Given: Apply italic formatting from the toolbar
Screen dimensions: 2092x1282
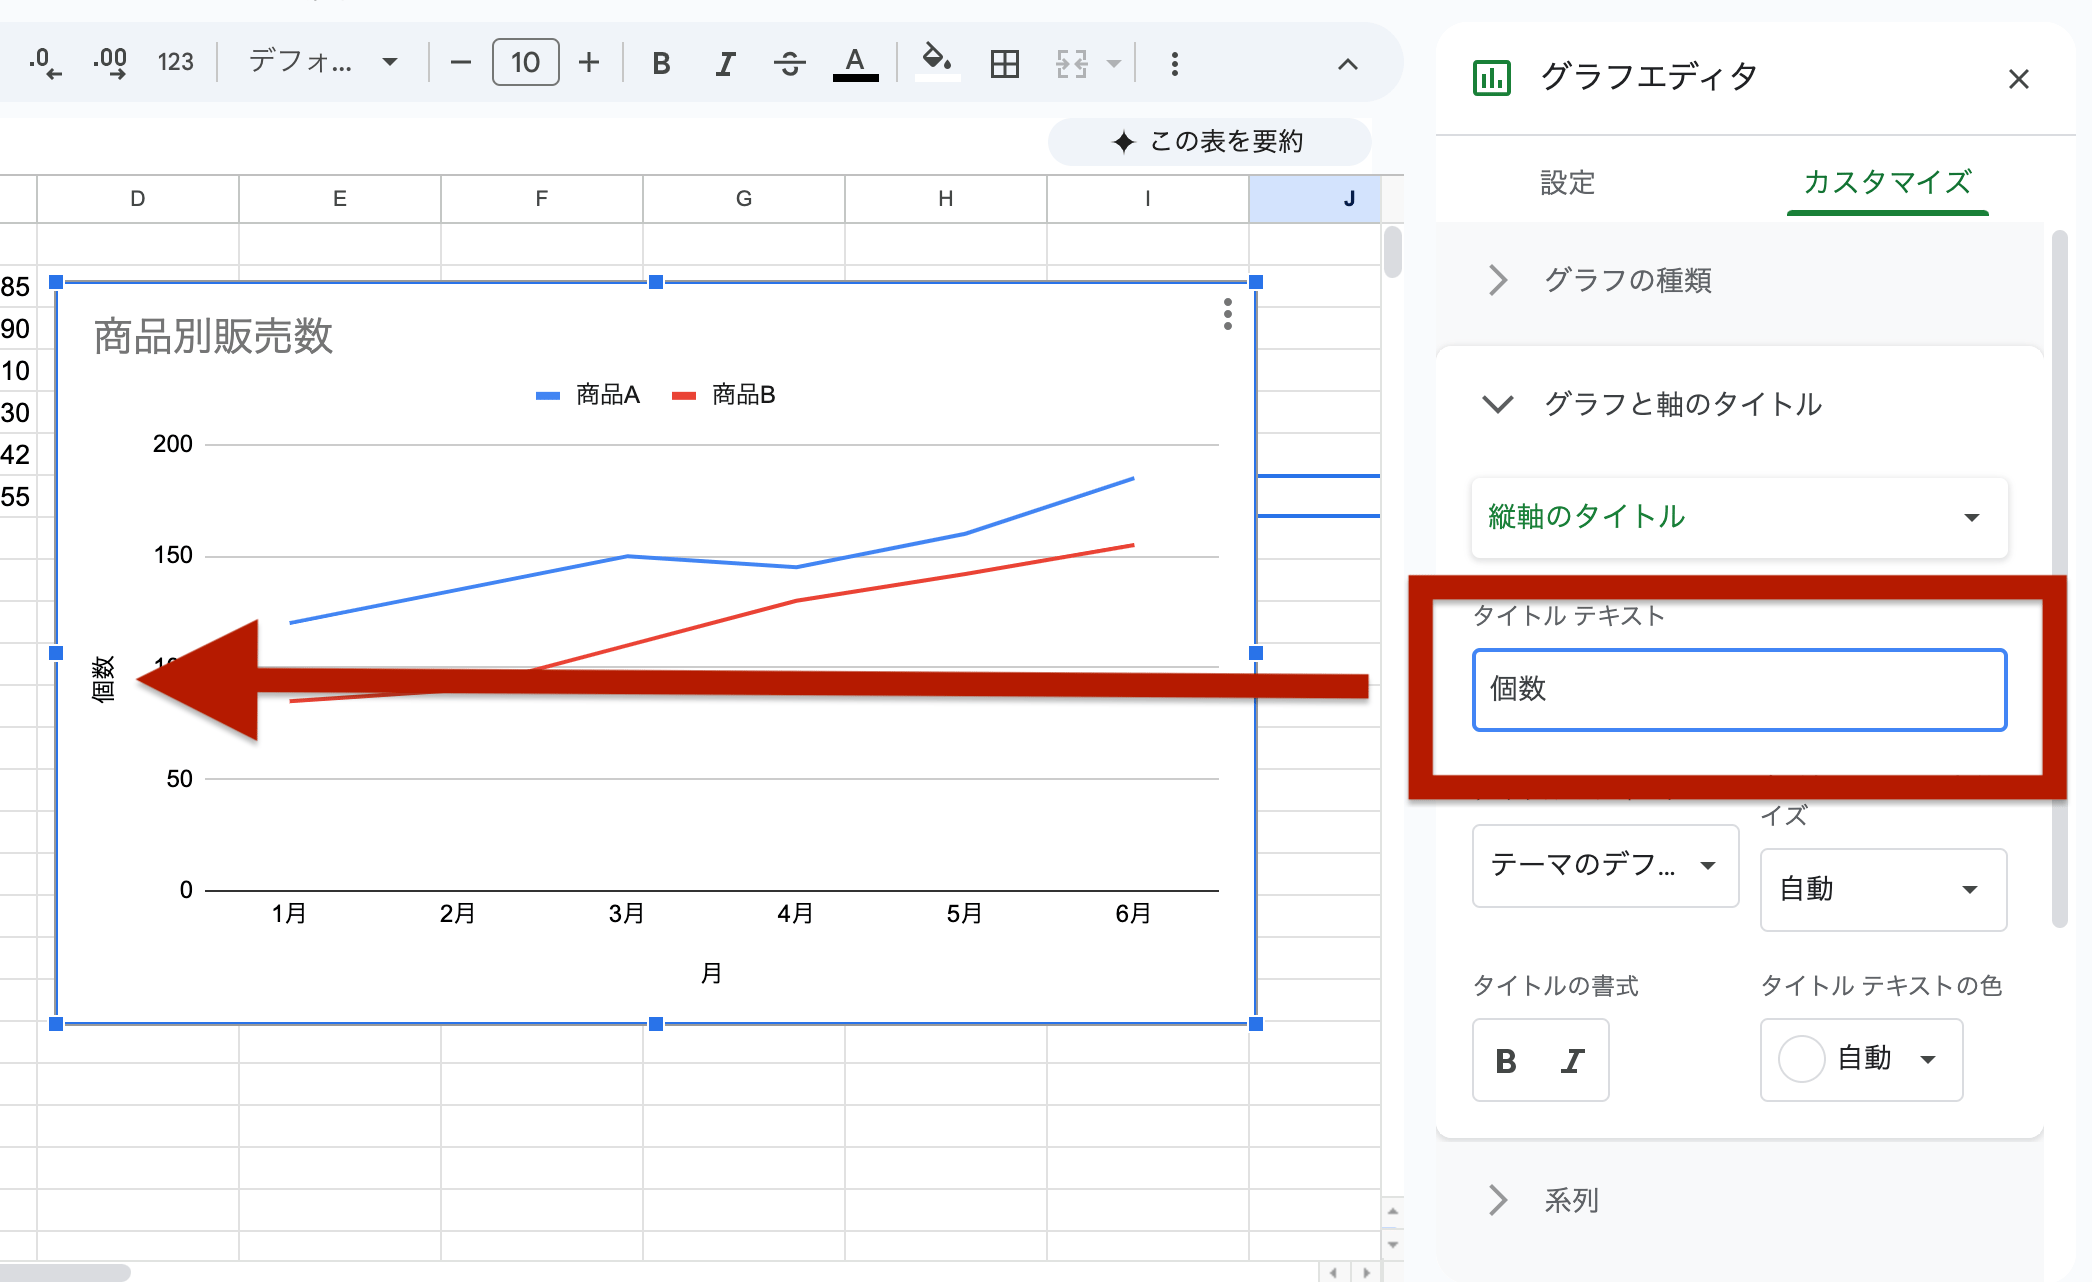Looking at the screenshot, I should (724, 62).
